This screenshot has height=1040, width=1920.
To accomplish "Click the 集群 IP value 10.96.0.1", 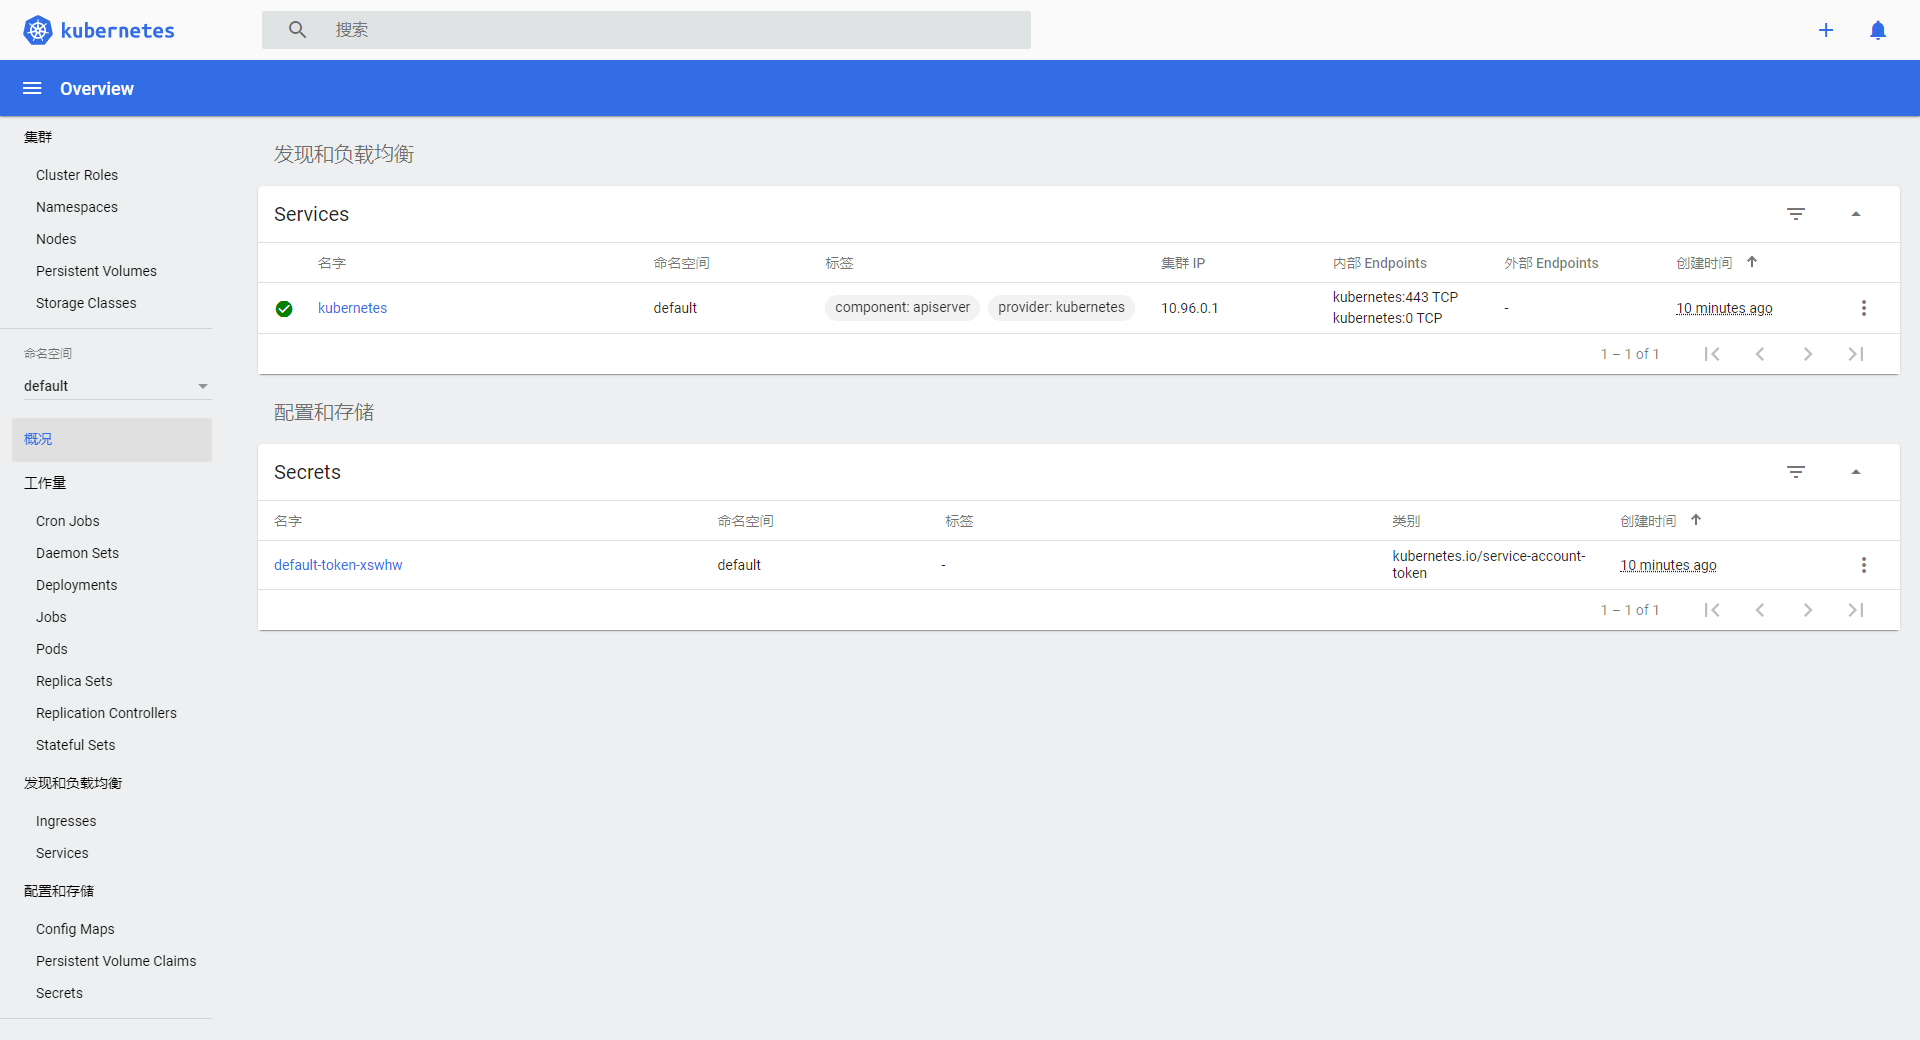I will tap(1189, 308).
